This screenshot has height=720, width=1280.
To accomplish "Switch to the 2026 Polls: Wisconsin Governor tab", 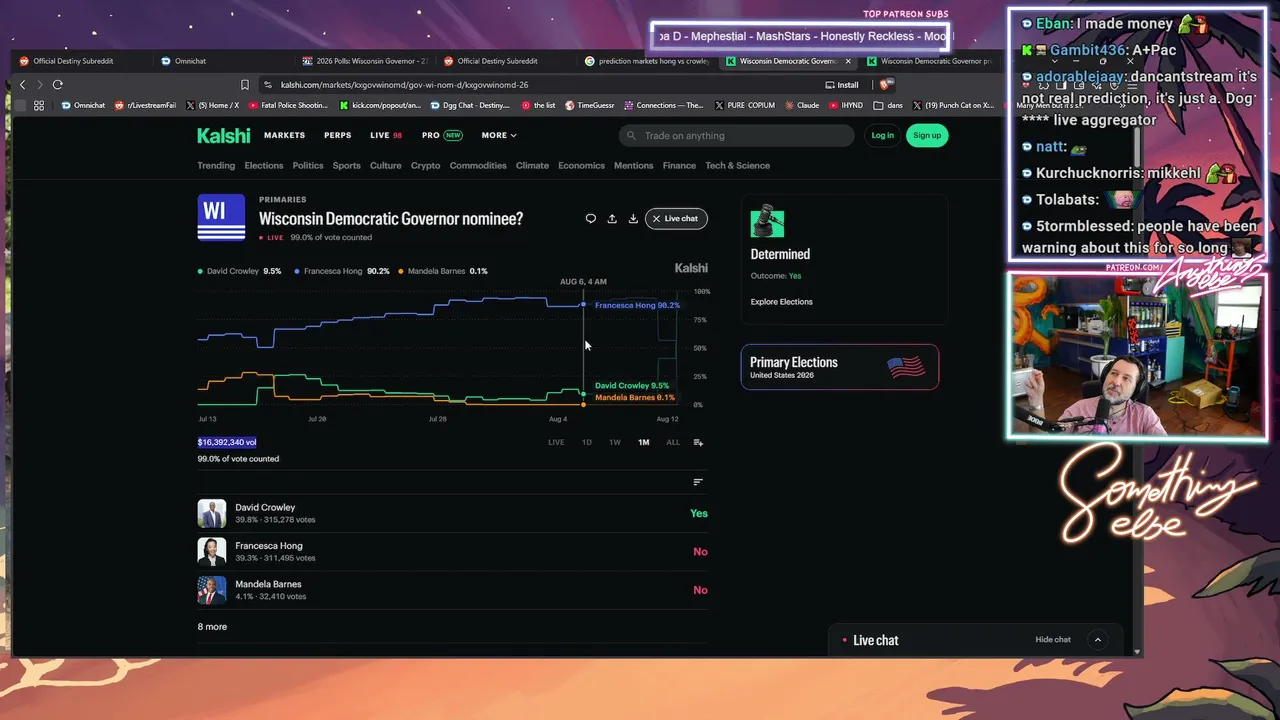I will (x=365, y=61).
